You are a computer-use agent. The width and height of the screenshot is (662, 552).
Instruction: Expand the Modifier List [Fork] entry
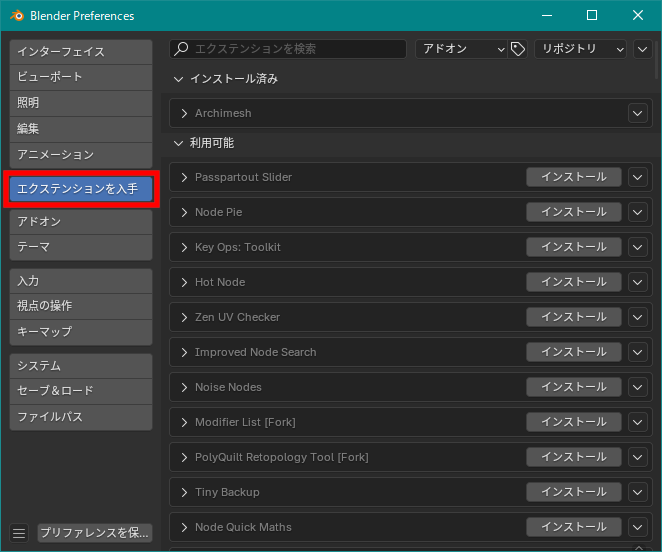point(184,423)
